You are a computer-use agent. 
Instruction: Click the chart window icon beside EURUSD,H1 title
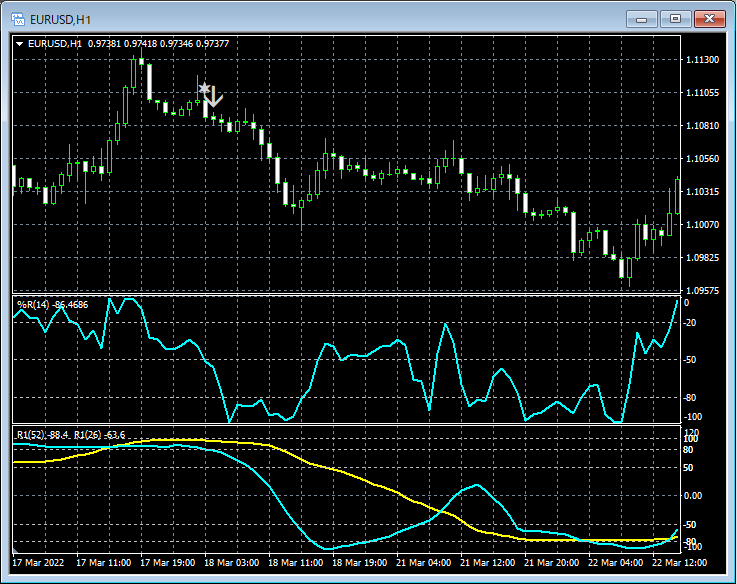pos(18,18)
